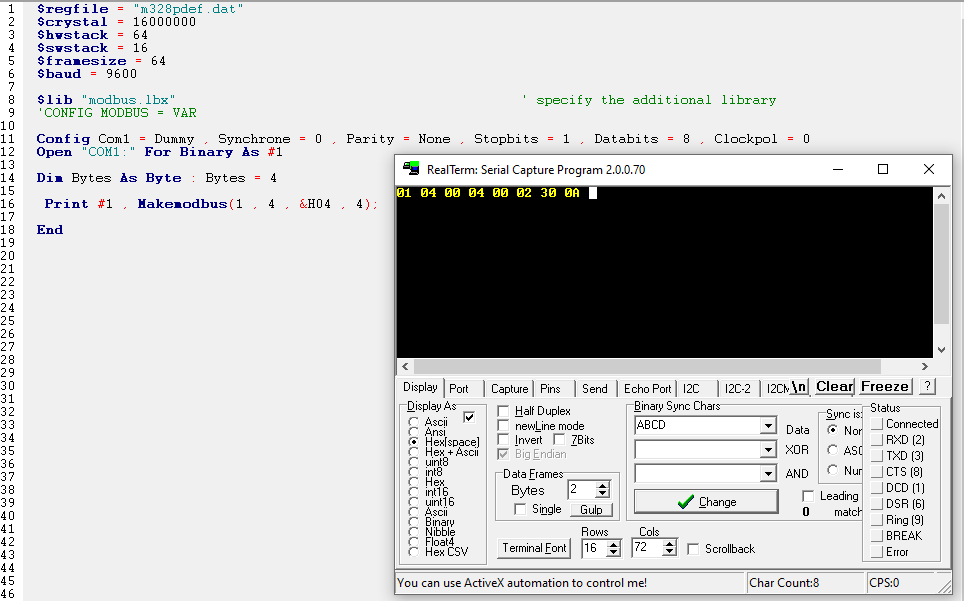Open the Capture tab
Image resolution: width=964 pixels, height=601 pixels.
(x=509, y=389)
